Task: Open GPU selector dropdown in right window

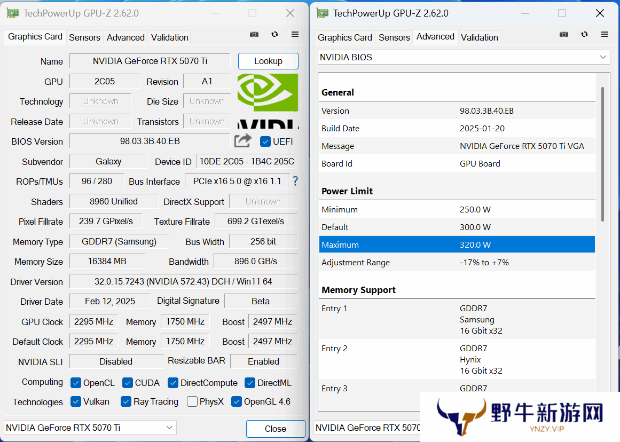Action: pos(367,428)
